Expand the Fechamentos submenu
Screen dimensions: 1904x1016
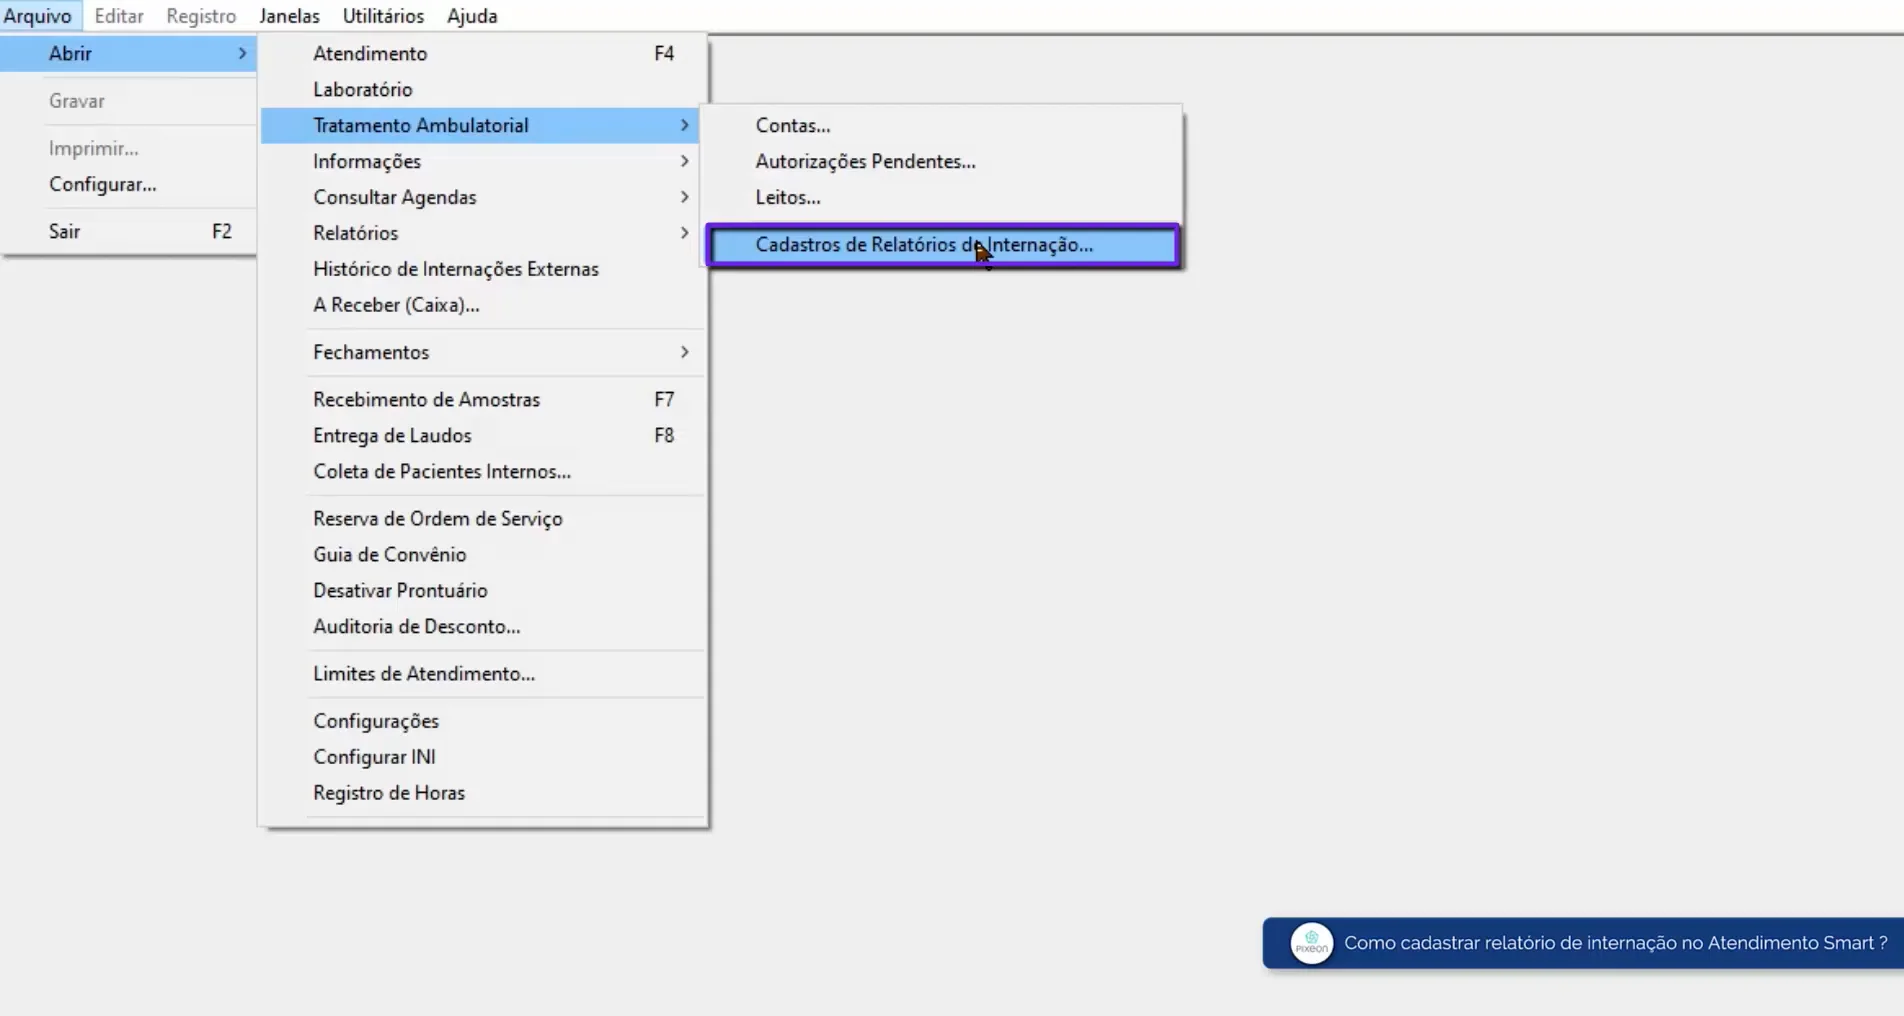tap(482, 352)
